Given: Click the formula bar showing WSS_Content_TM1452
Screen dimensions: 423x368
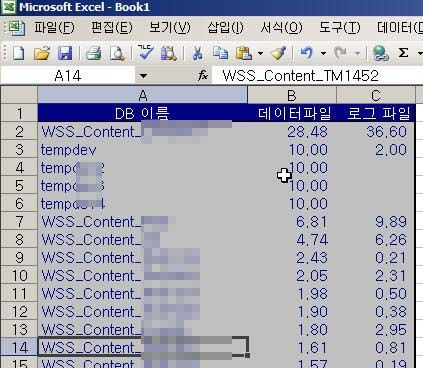Looking at the screenshot, I should 317,76.
